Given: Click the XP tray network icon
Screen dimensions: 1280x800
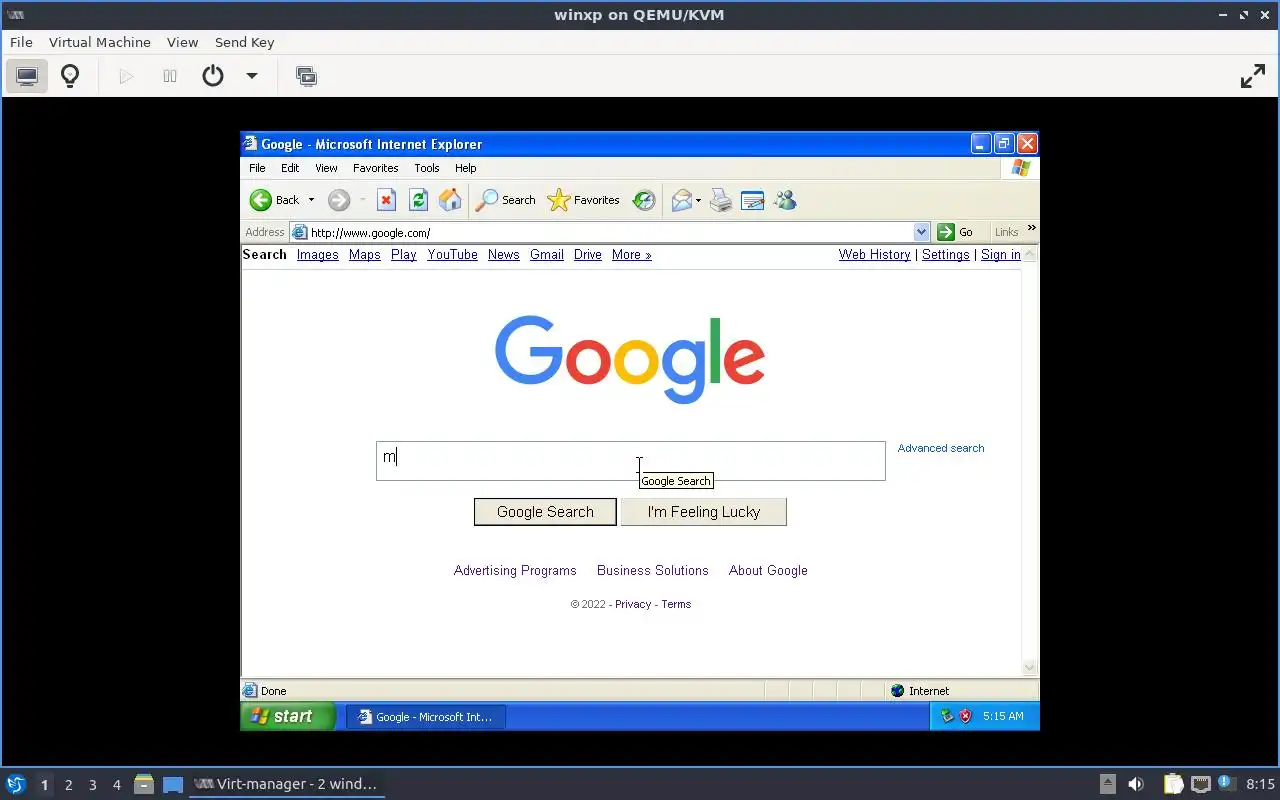Looking at the screenshot, I should pos(947,716).
